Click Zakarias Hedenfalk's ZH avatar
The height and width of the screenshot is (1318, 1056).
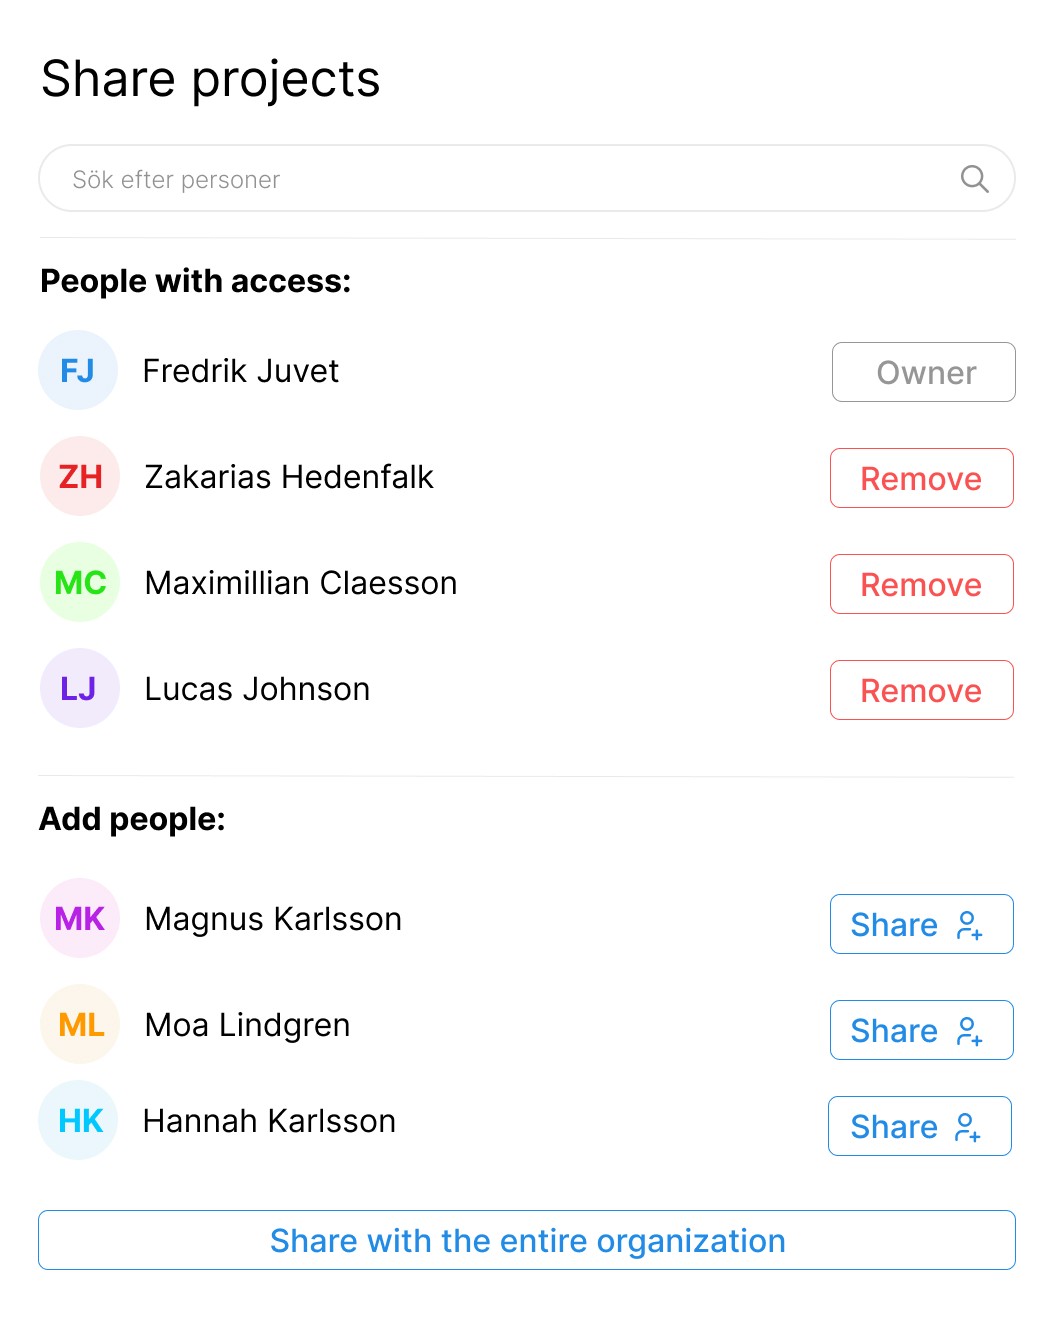tap(80, 477)
